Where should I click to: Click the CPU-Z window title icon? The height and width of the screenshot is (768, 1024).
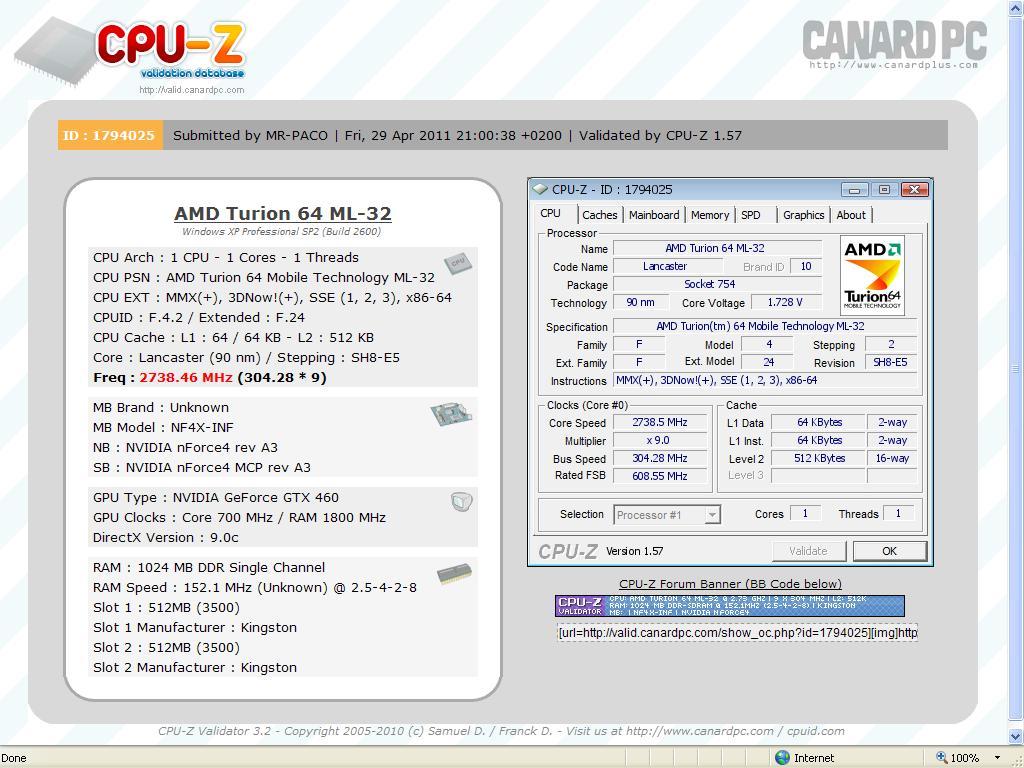pyautogui.click(x=540, y=189)
